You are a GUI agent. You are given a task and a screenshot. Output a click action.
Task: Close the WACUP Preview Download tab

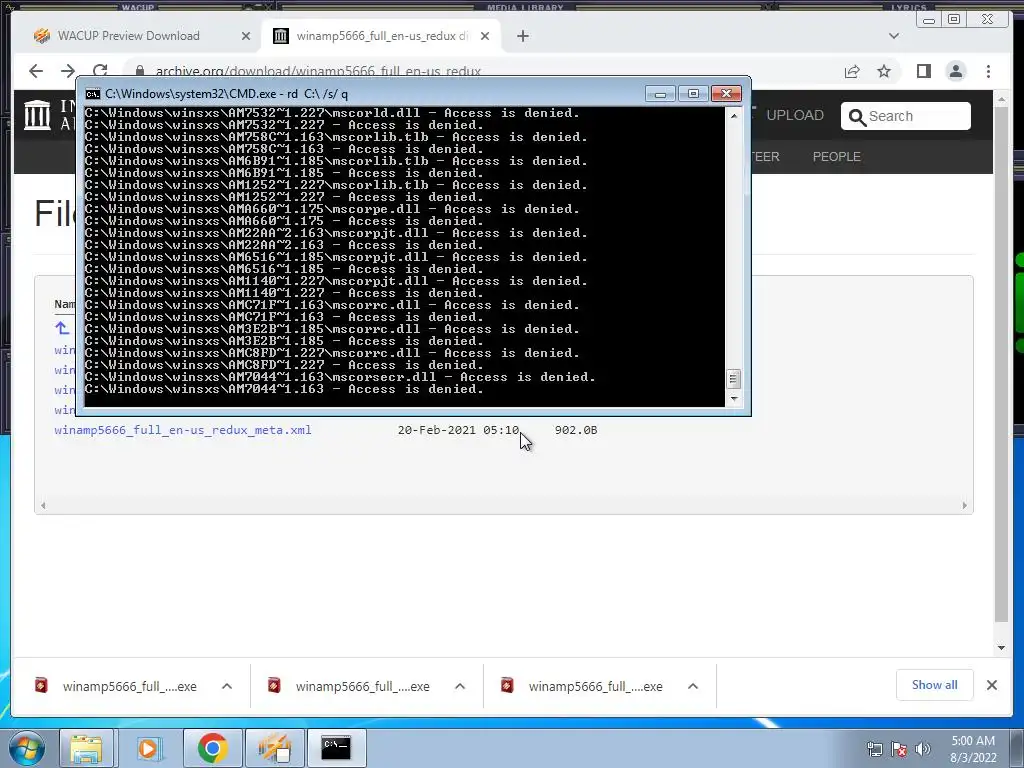click(246, 37)
